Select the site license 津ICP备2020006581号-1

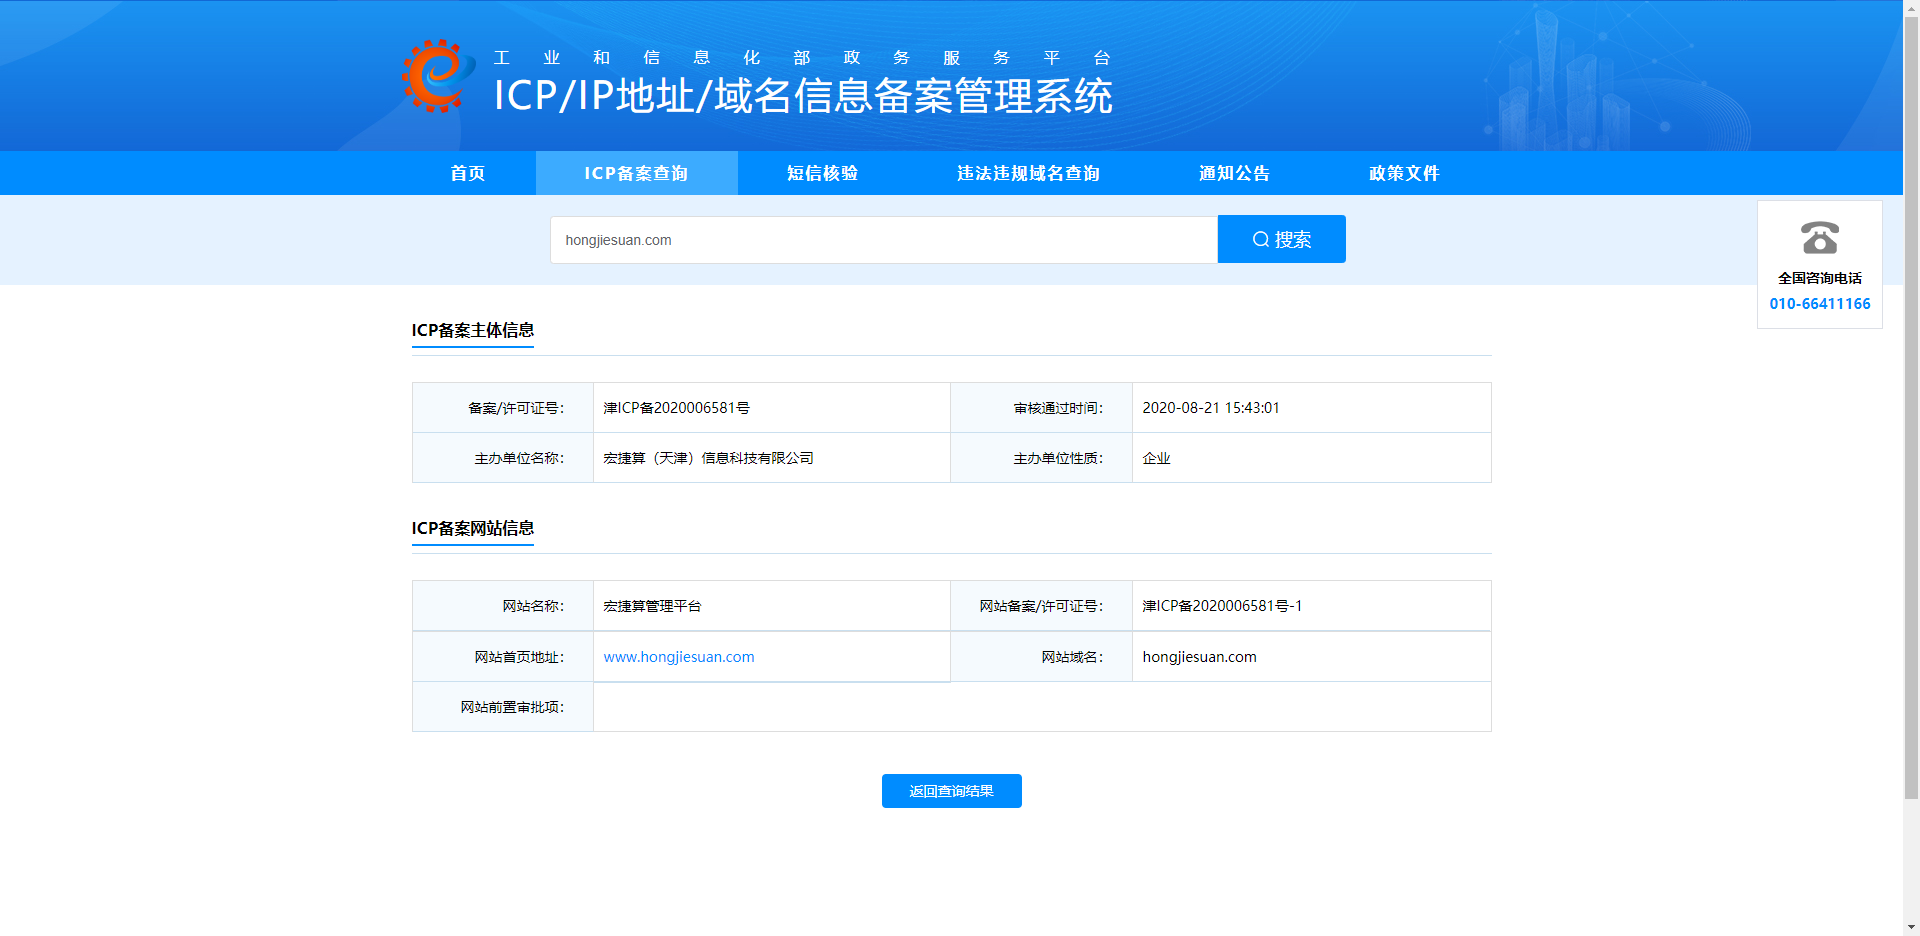click(1222, 606)
